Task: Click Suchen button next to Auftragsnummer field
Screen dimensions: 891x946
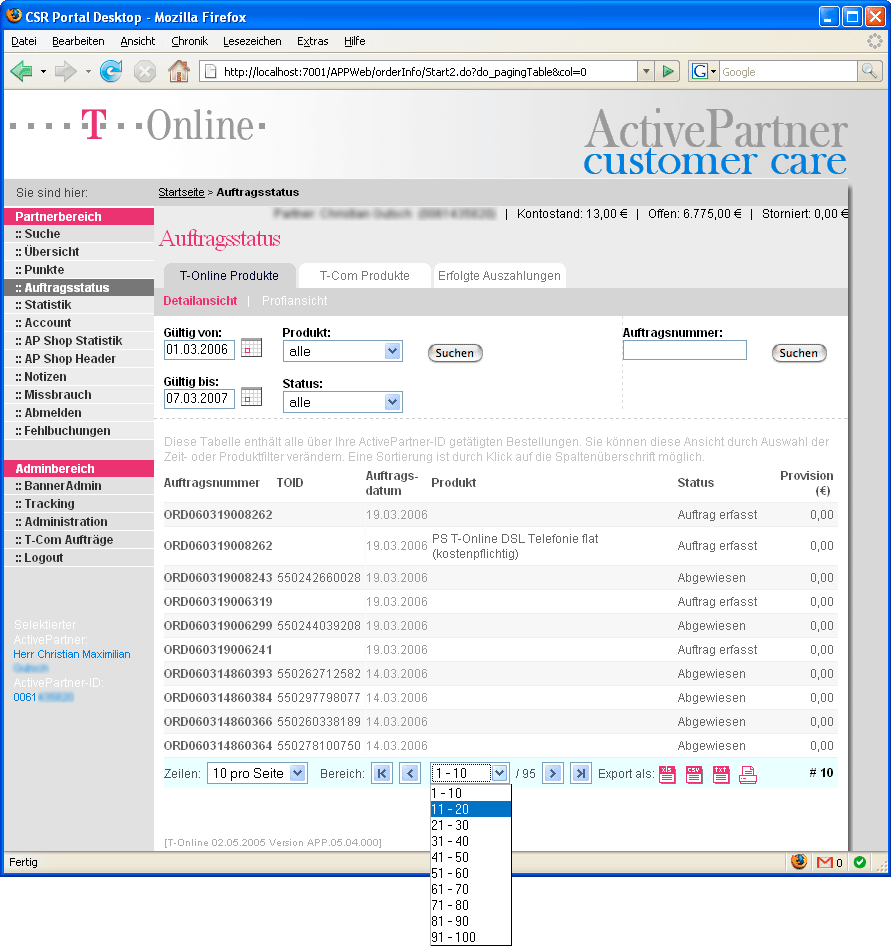Action: pyautogui.click(x=798, y=353)
